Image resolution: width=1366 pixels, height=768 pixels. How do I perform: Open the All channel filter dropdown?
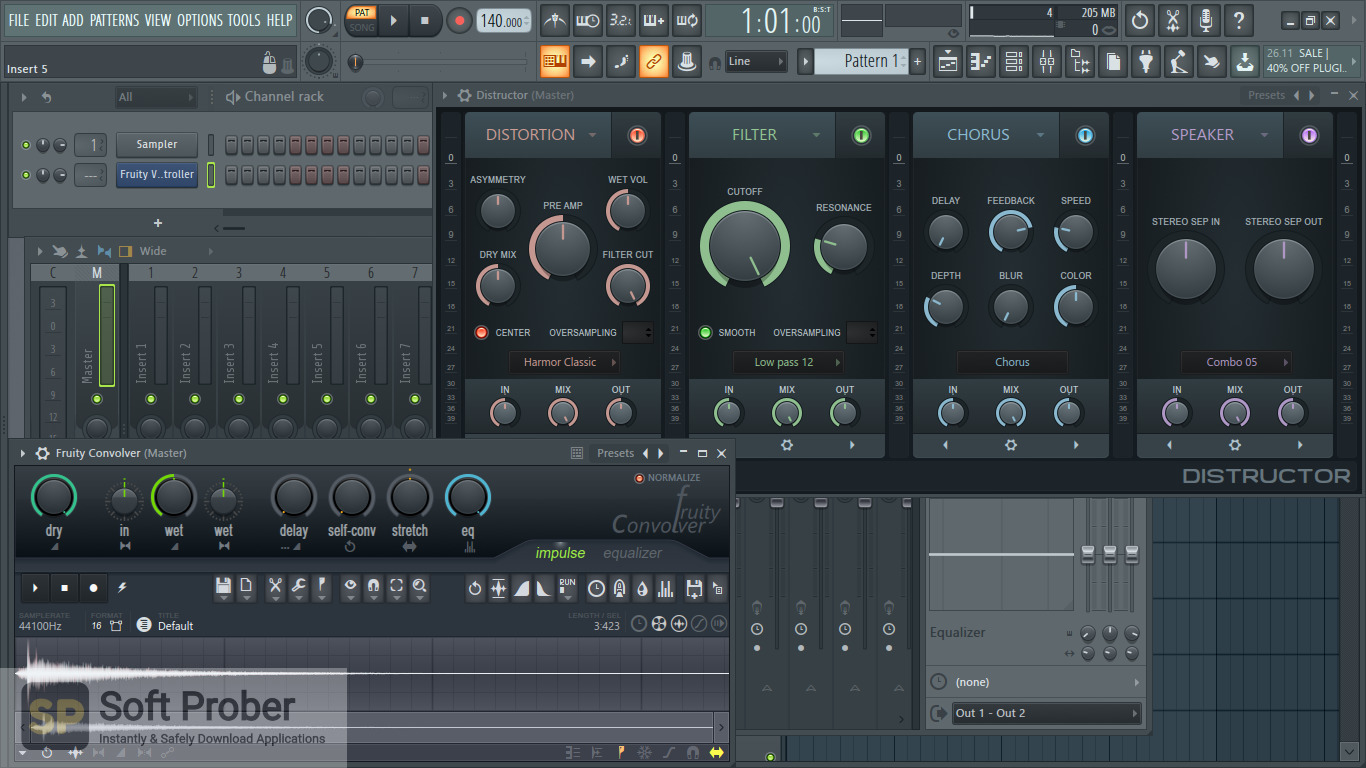(x=155, y=97)
